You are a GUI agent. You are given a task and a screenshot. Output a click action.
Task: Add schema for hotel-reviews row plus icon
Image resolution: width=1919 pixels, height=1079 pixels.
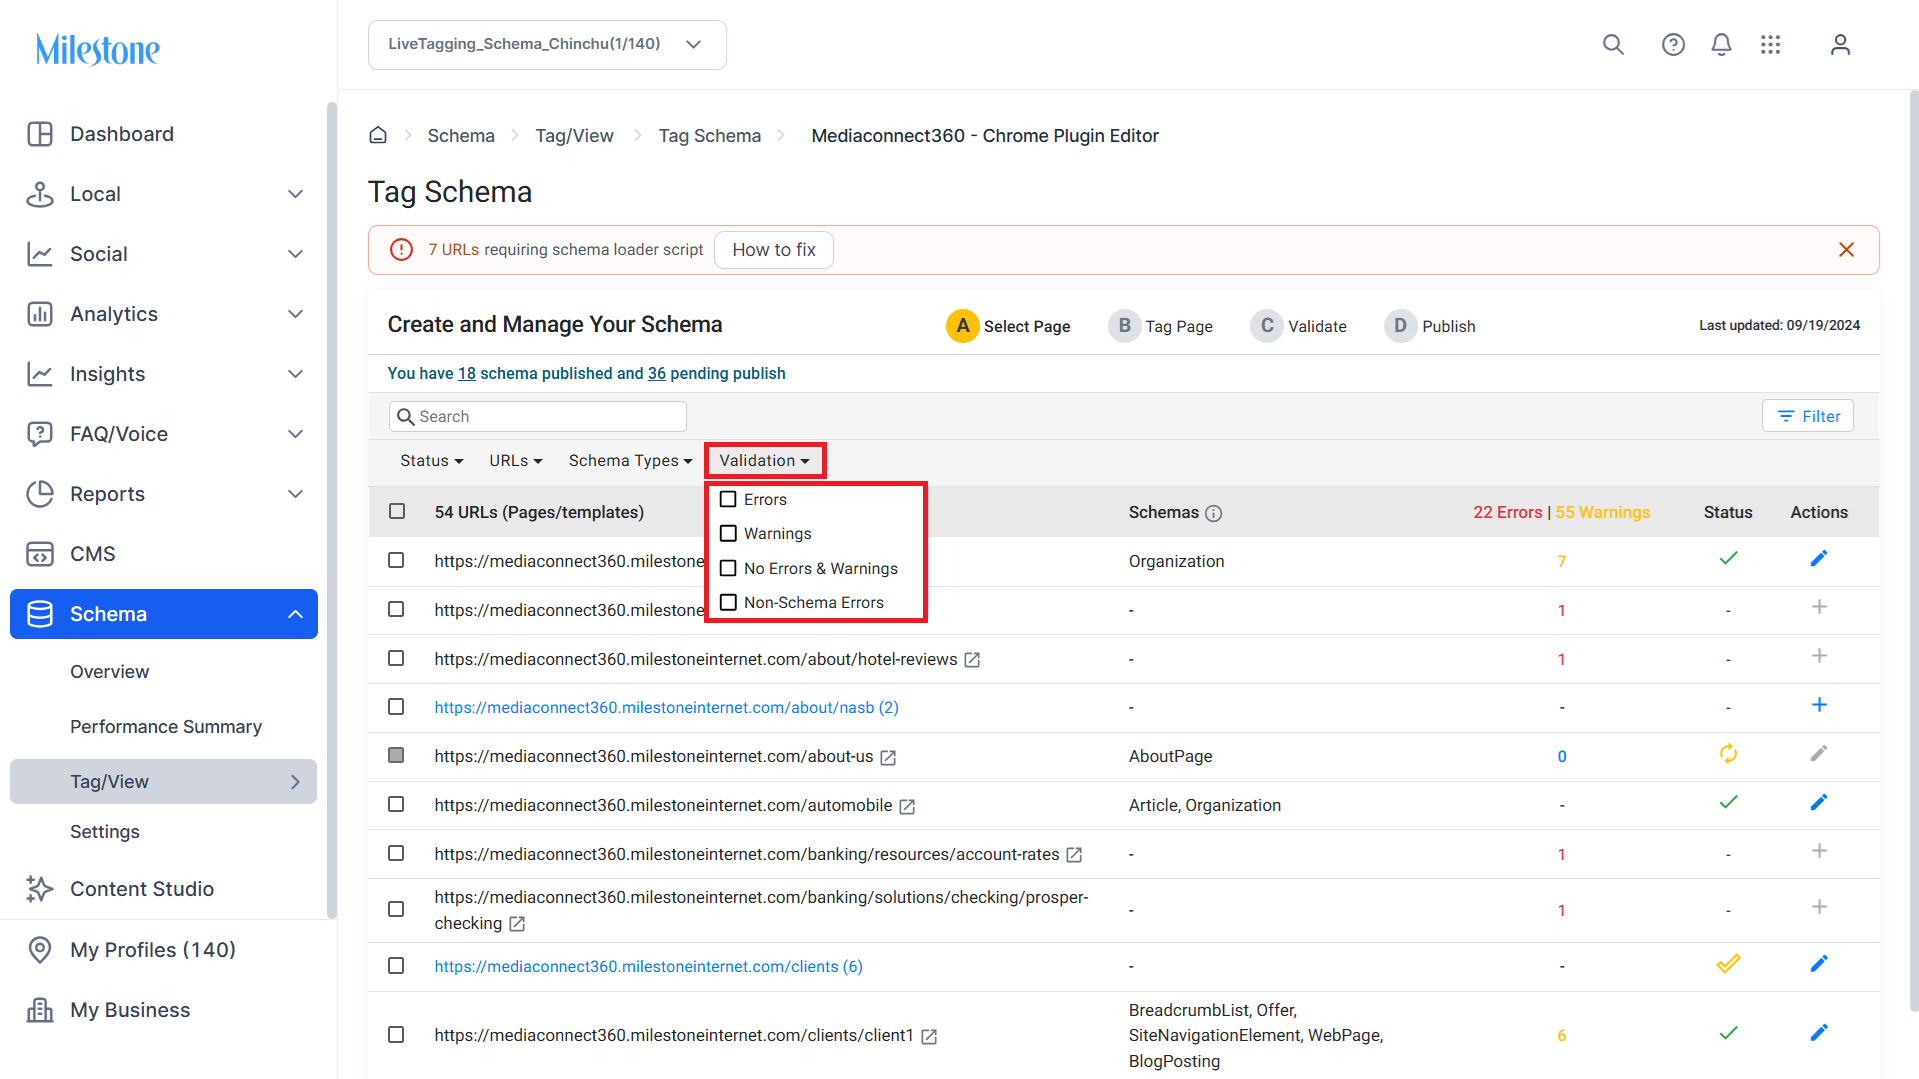(1819, 656)
